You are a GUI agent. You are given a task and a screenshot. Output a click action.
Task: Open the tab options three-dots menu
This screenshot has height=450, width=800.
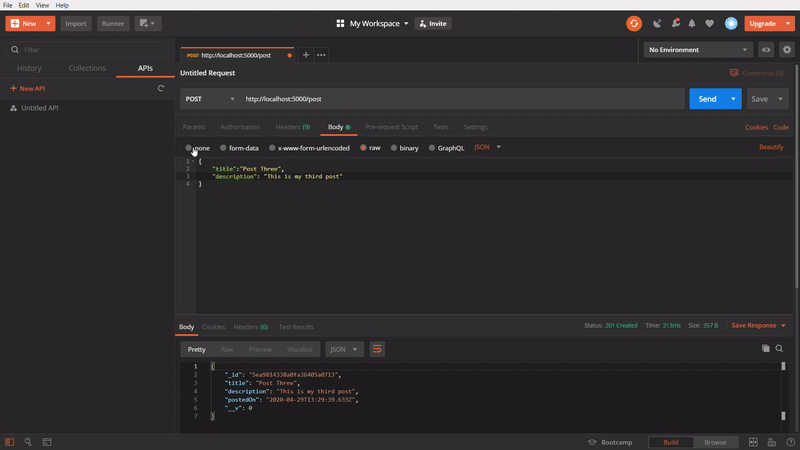pyautogui.click(x=321, y=55)
